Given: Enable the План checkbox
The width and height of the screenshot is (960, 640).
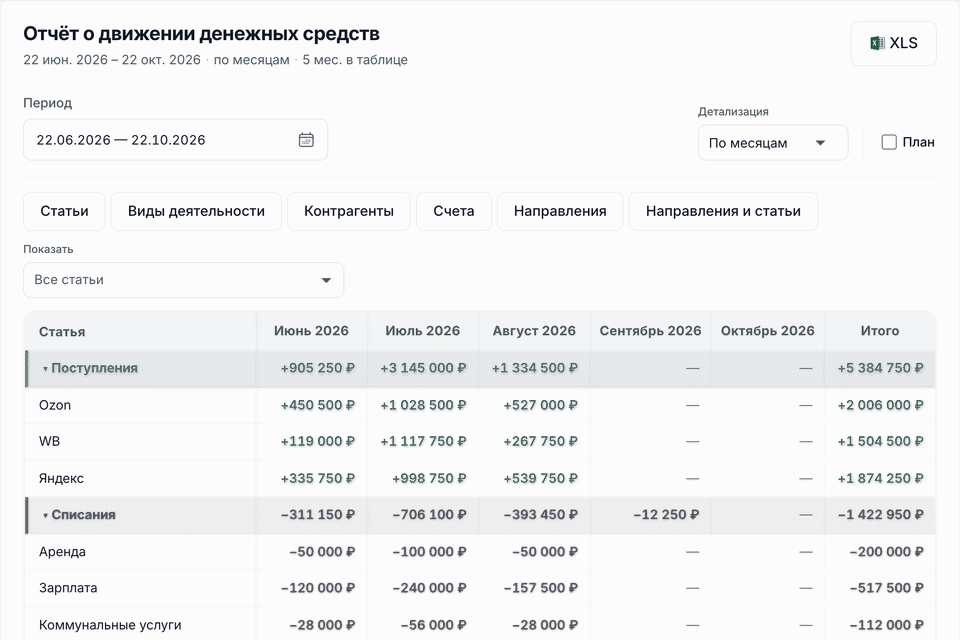Looking at the screenshot, I should pyautogui.click(x=889, y=142).
